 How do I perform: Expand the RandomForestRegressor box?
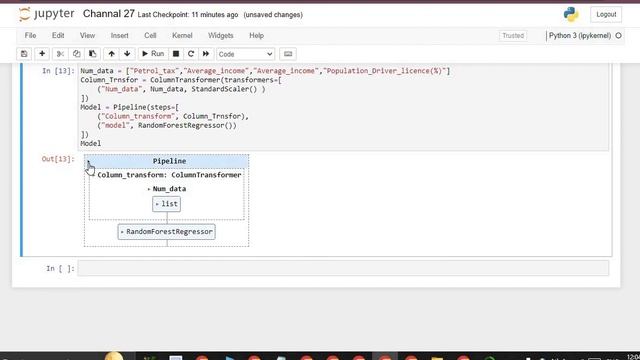point(167,231)
